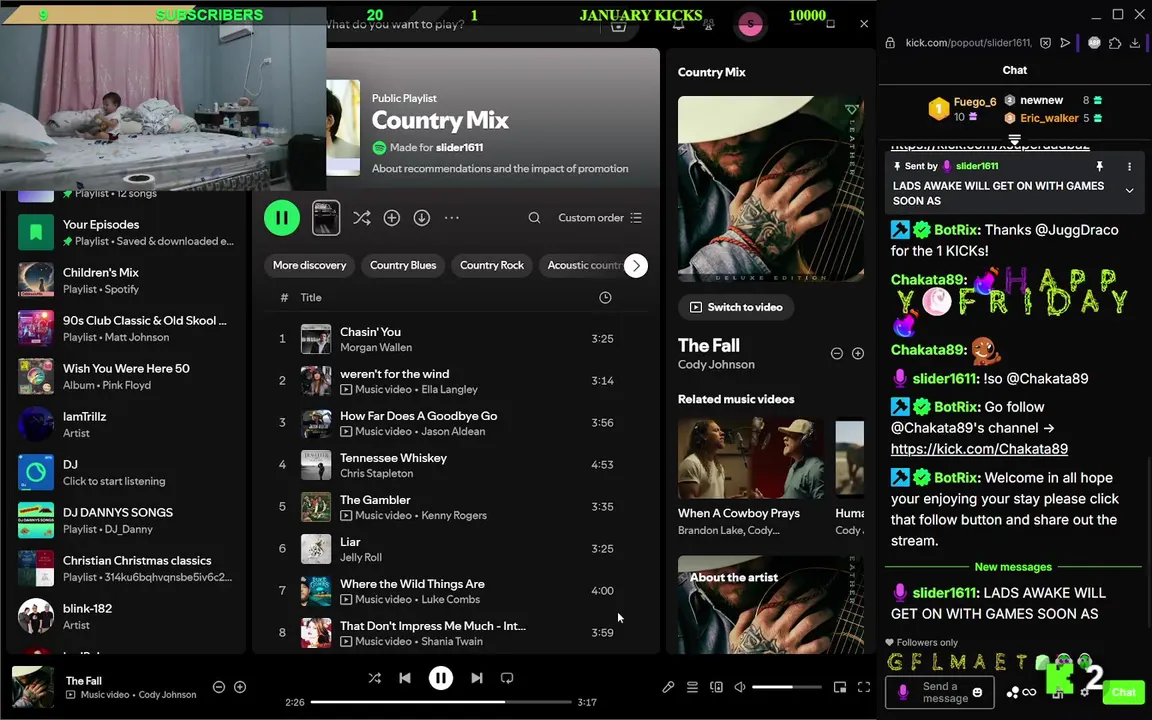Collapse the pinned message chevron in Kick chat

tap(1129, 191)
